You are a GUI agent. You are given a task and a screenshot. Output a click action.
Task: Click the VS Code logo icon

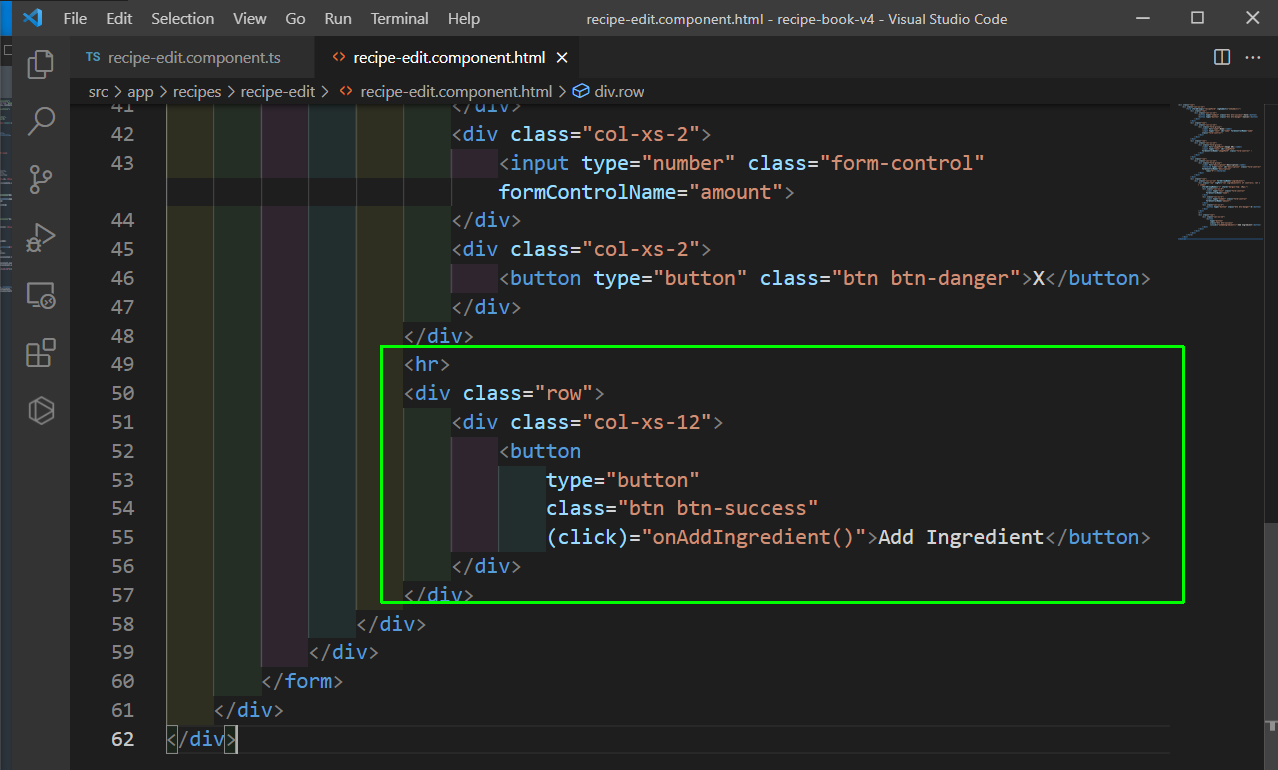coord(32,18)
